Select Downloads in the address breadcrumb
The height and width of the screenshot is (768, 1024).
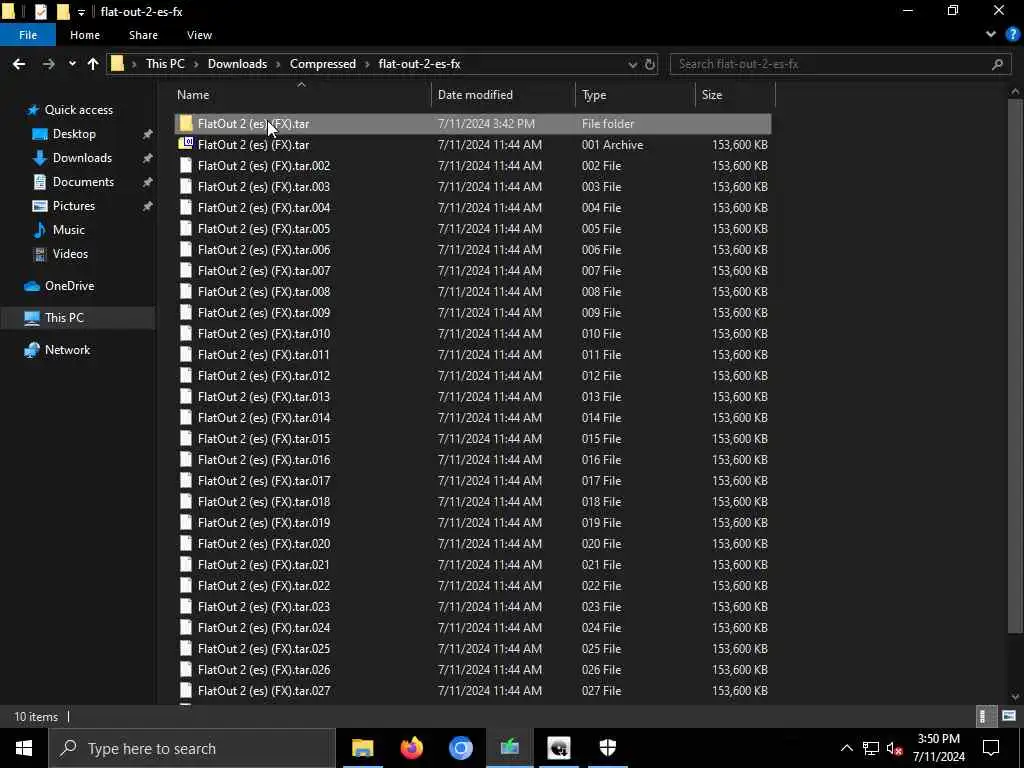click(x=237, y=64)
